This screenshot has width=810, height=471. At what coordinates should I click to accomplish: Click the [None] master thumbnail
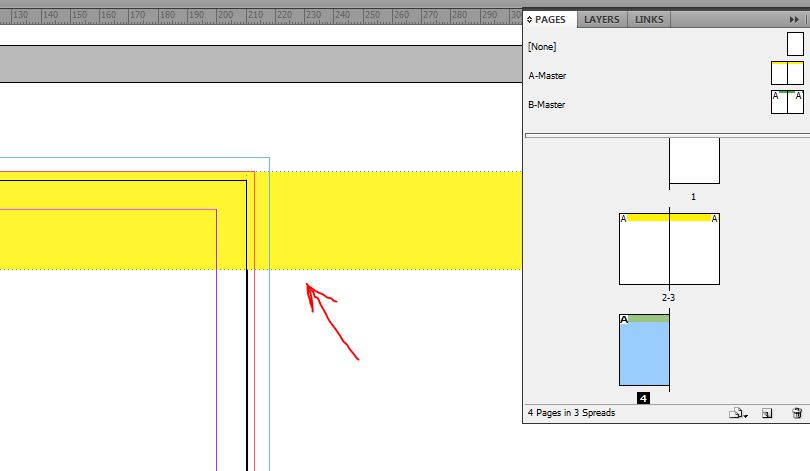point(795,44)
